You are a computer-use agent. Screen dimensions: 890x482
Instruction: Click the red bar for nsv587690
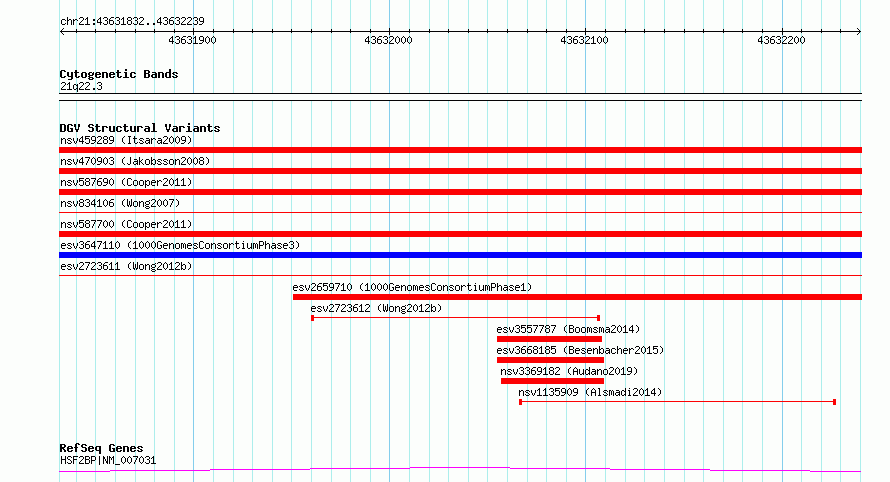pyautogui.click(x=460, y=192)
